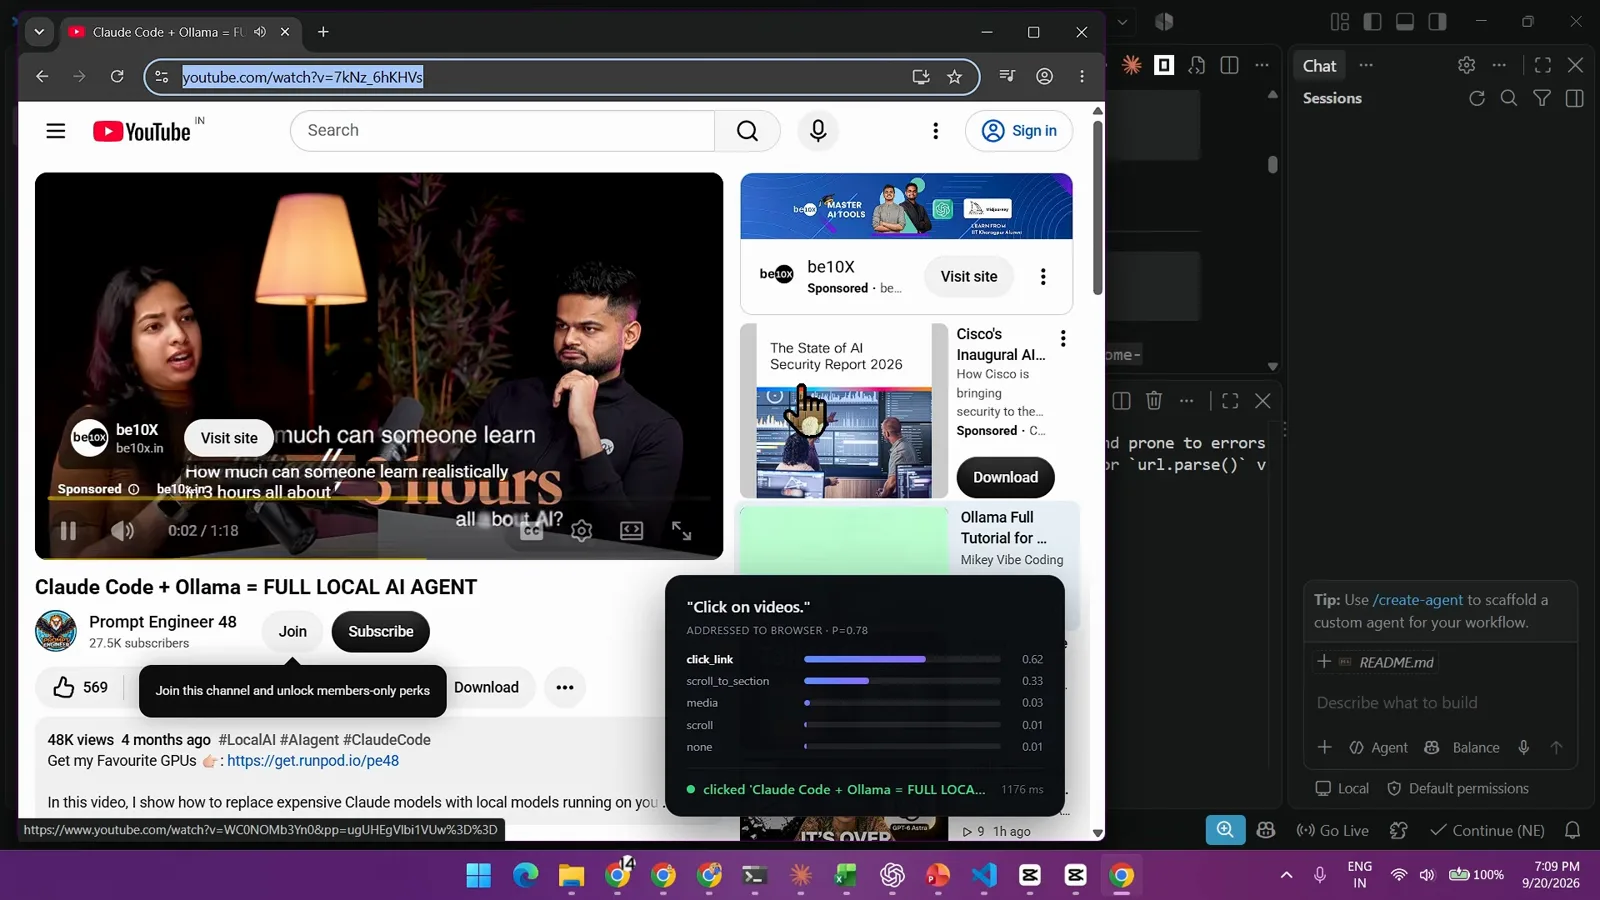Open the be10X sidebar ad options menu

[x=1043, y=277]
